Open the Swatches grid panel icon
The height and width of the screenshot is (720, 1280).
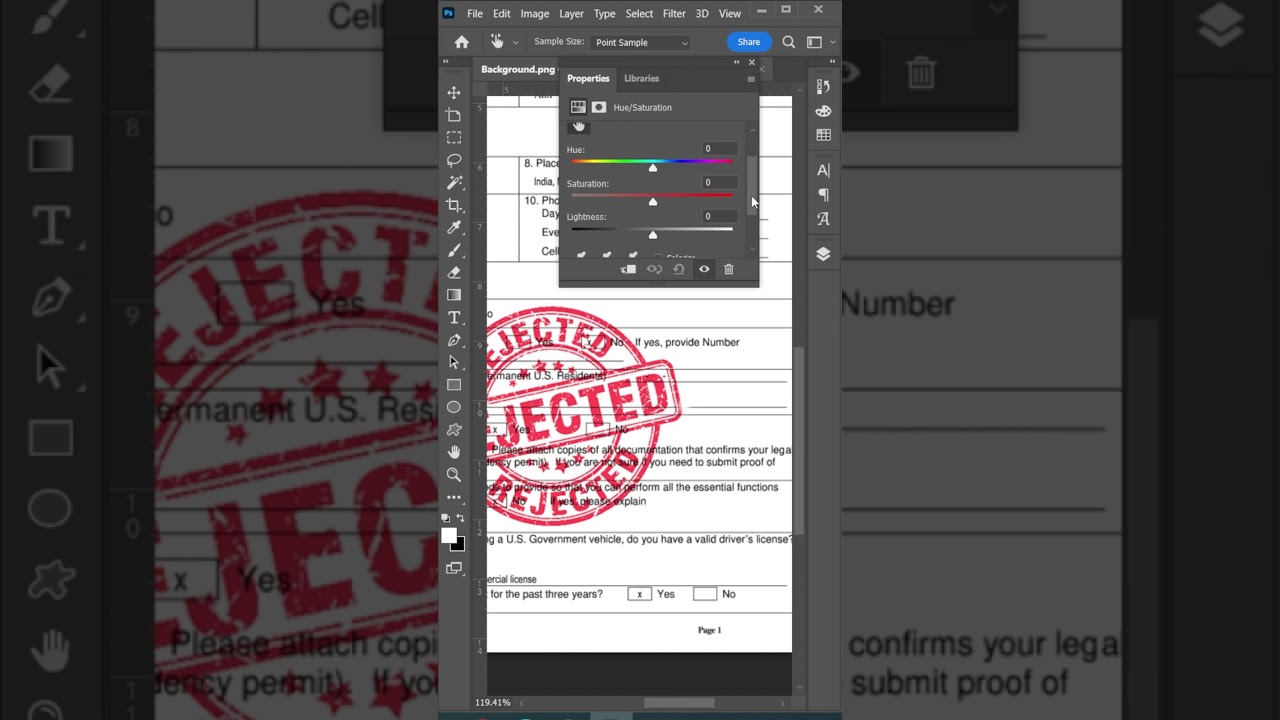[823, 135]
